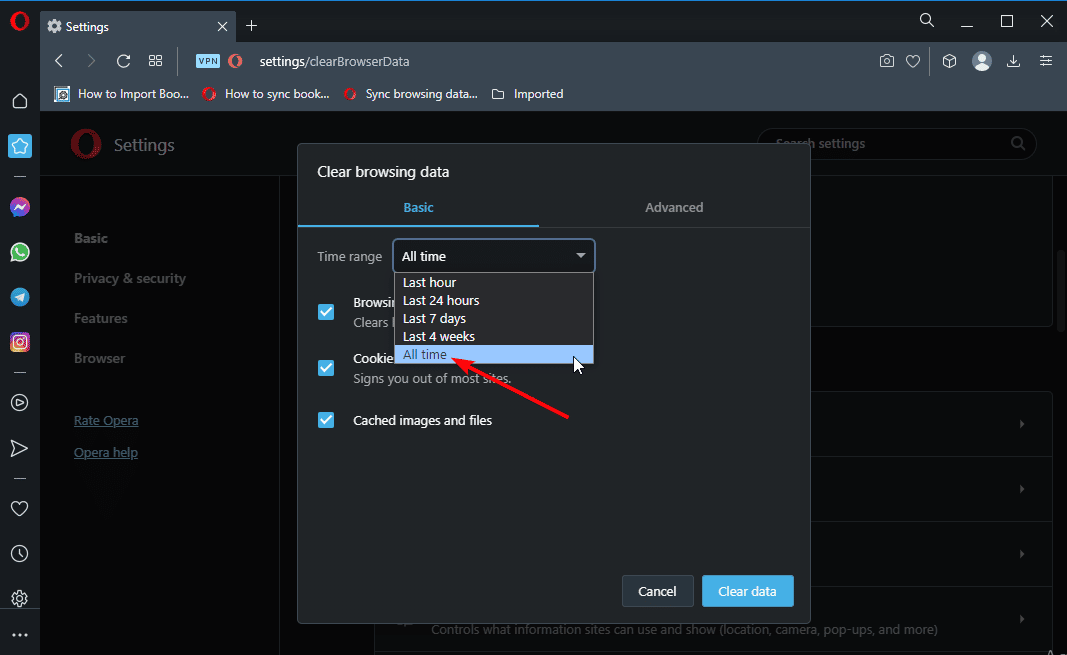This screenshot has width=1067, height=655.
Task: Open the How to Import Boo... bookmark
Action: tap(122, 94)
